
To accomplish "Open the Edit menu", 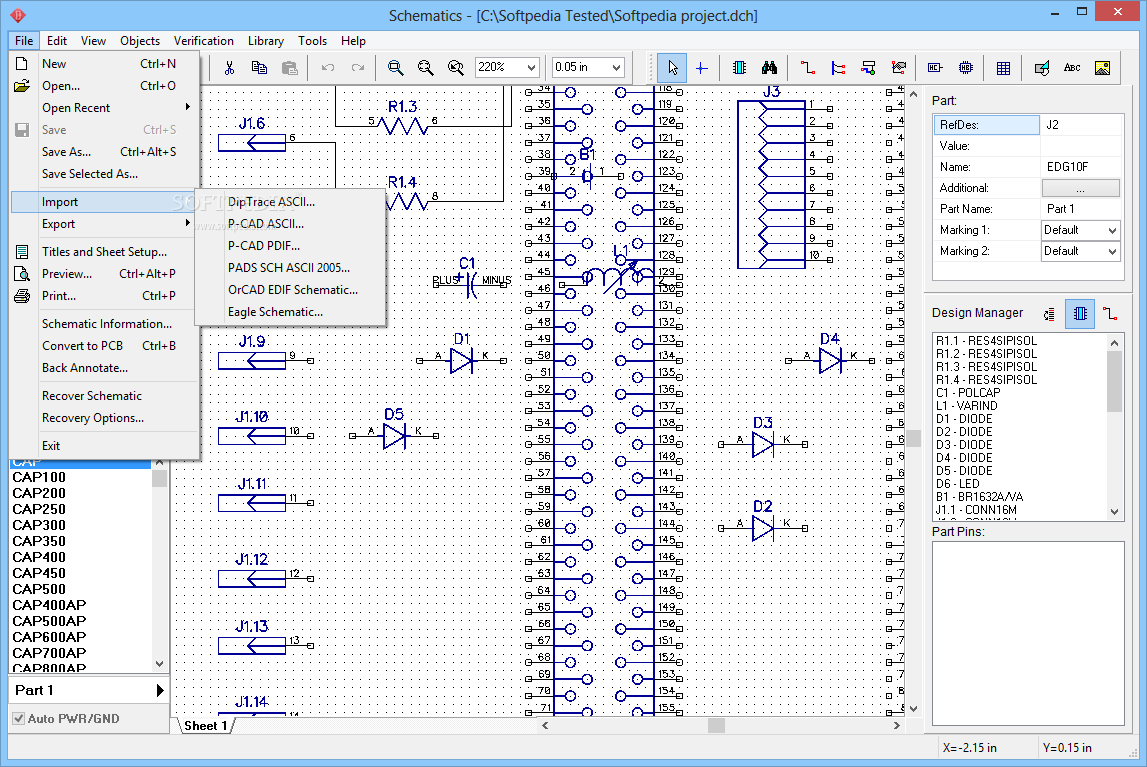I will 56,41.
